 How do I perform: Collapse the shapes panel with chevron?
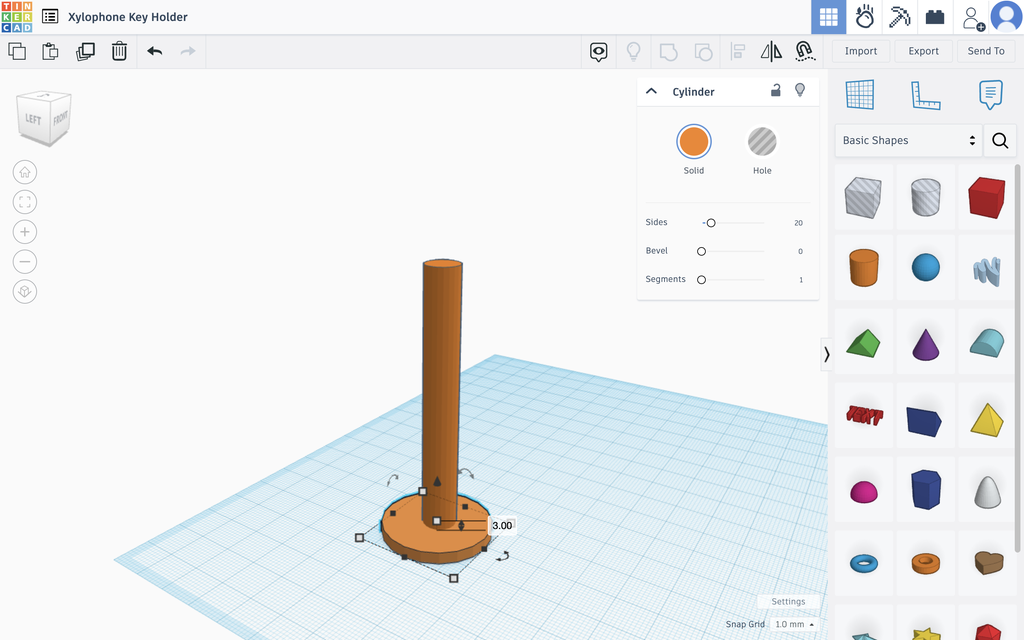[827, 355]
